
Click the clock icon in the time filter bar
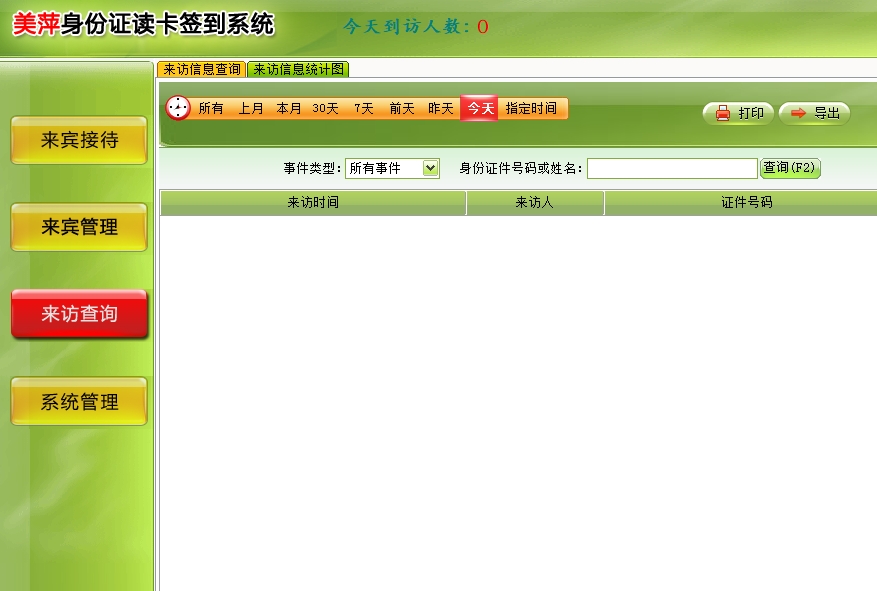click(178, 108)
